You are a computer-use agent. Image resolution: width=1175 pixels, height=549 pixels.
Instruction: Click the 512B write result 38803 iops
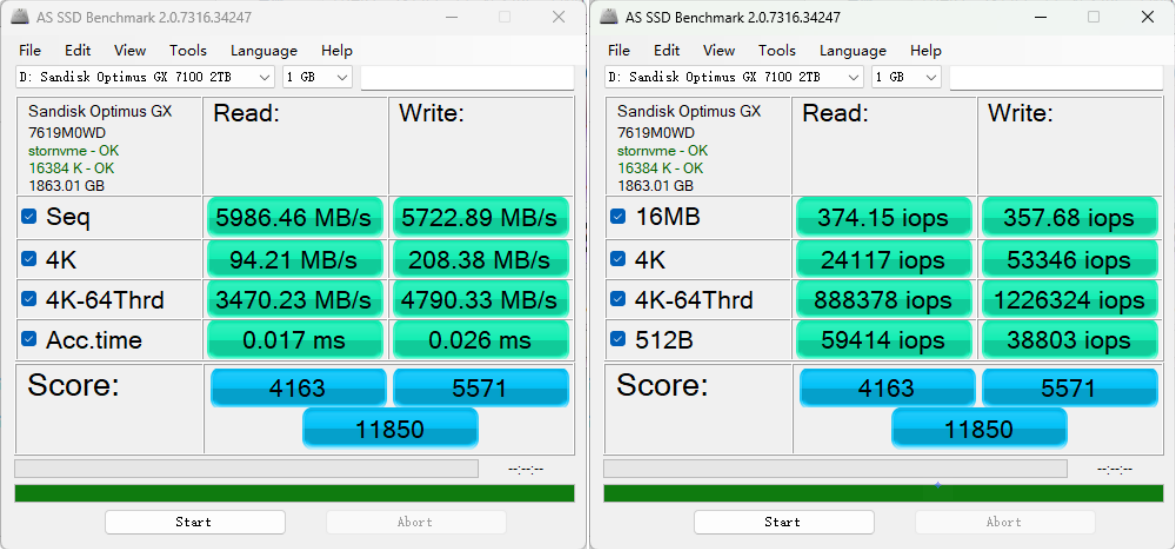pos(1069,339)
